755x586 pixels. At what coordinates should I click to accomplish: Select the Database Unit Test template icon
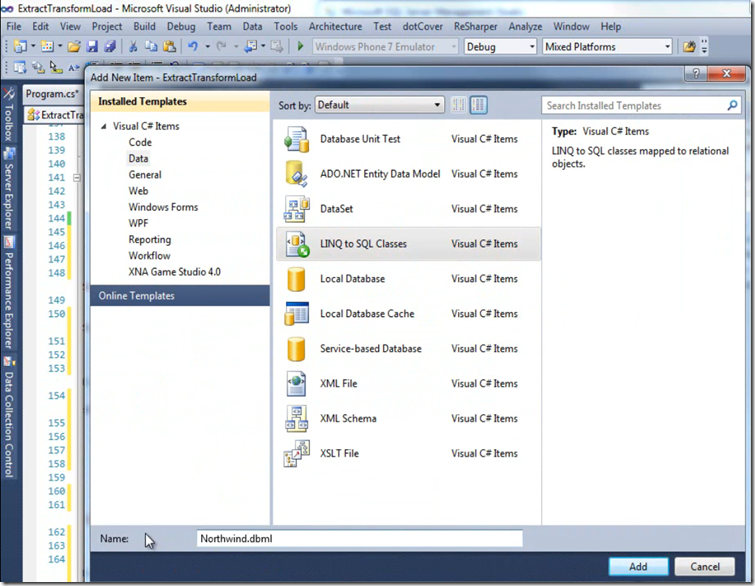pos(296,139)
